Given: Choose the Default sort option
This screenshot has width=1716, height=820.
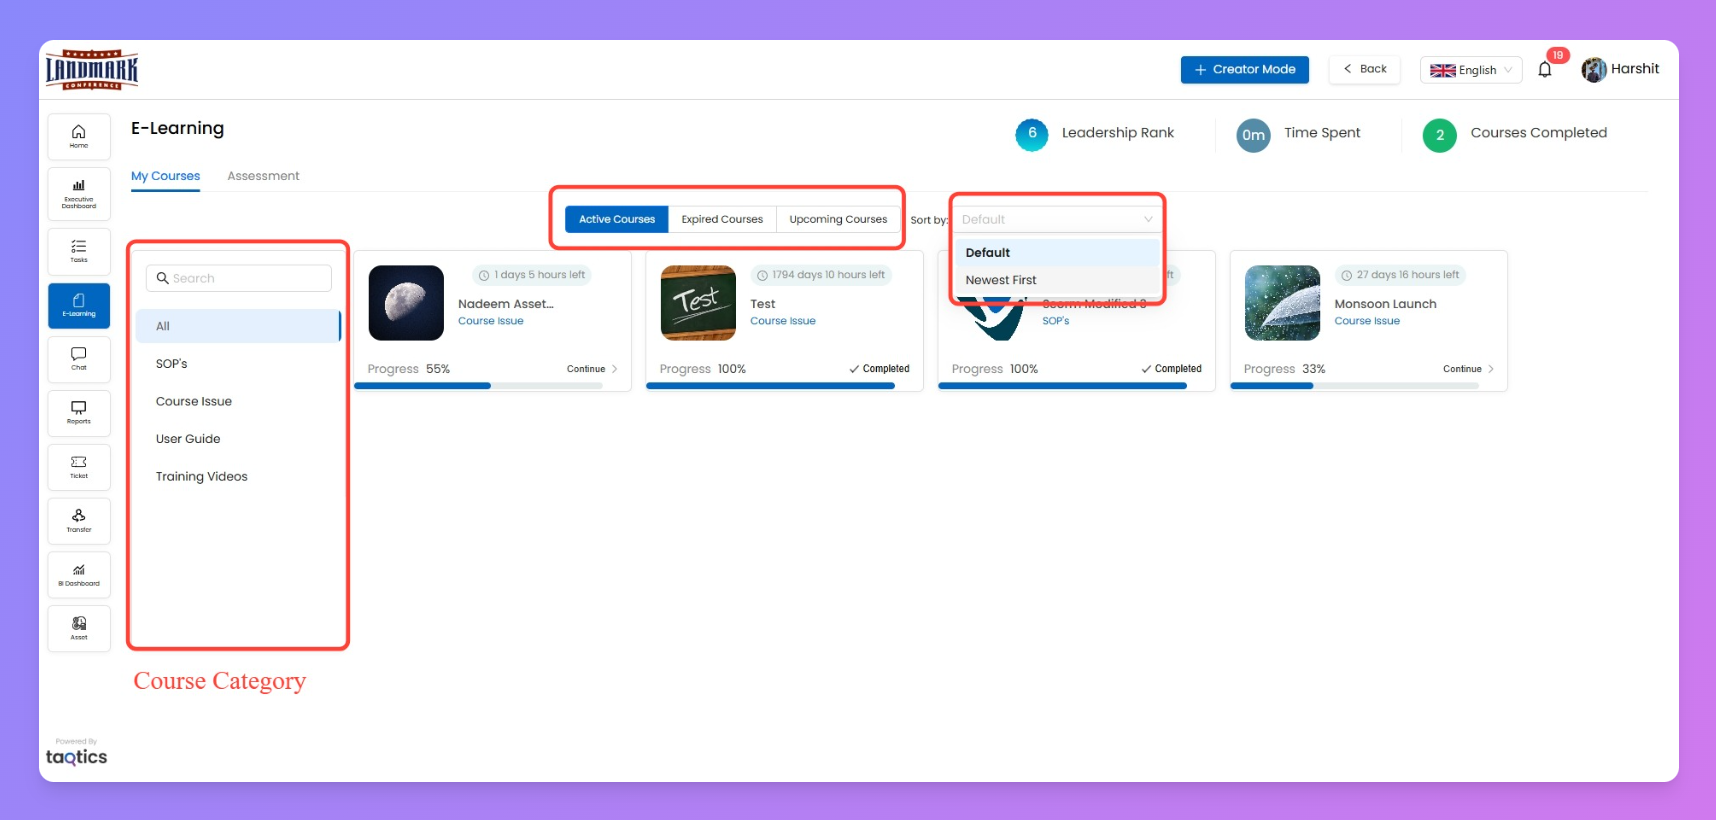Looking at the screenshot, I should pos(1057,253).
